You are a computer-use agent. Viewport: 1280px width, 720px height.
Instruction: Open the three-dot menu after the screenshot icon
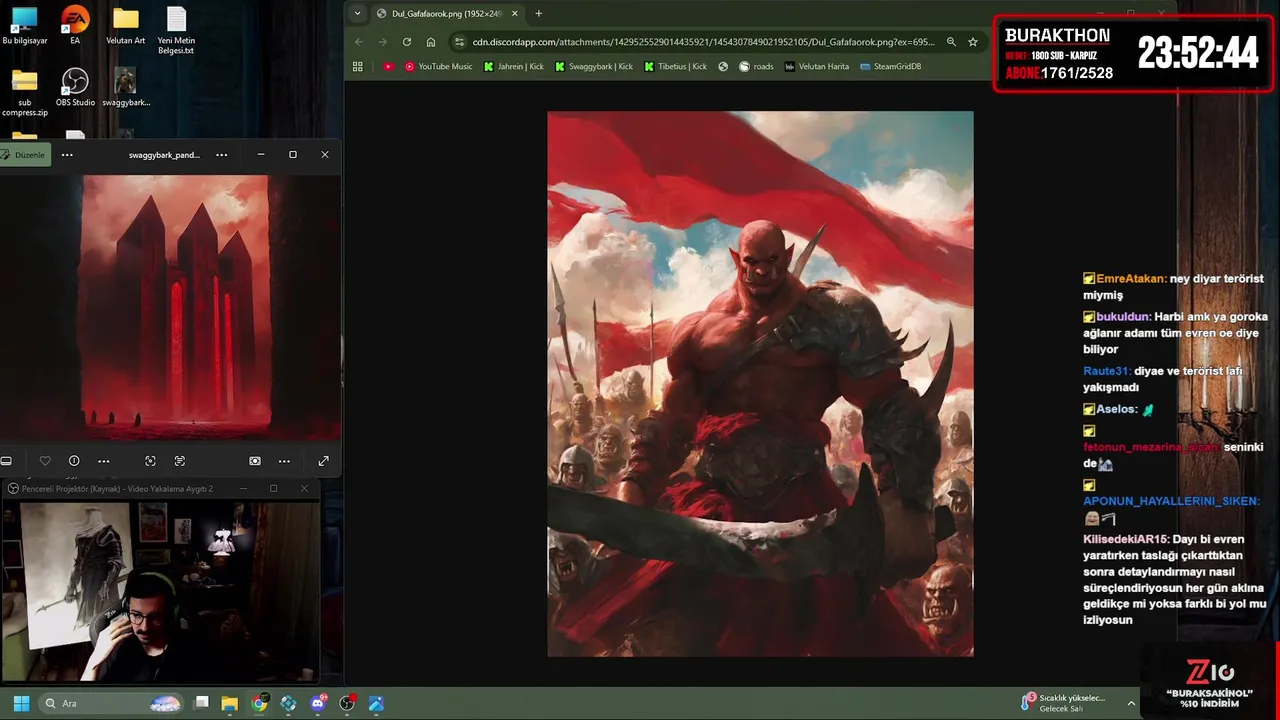(x=284, y=461)
